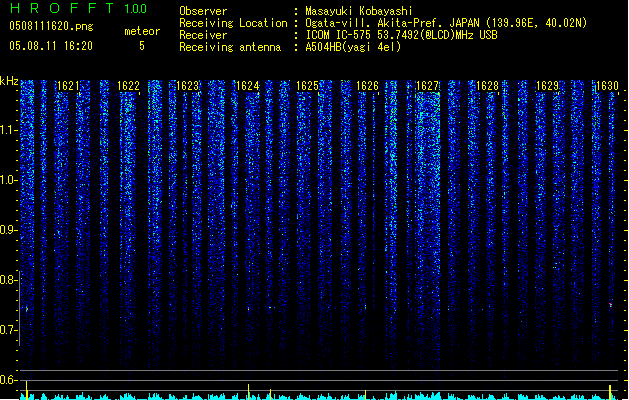
Task: Click the 1.1 kHz axis label
Action: (x=8, y=130)
